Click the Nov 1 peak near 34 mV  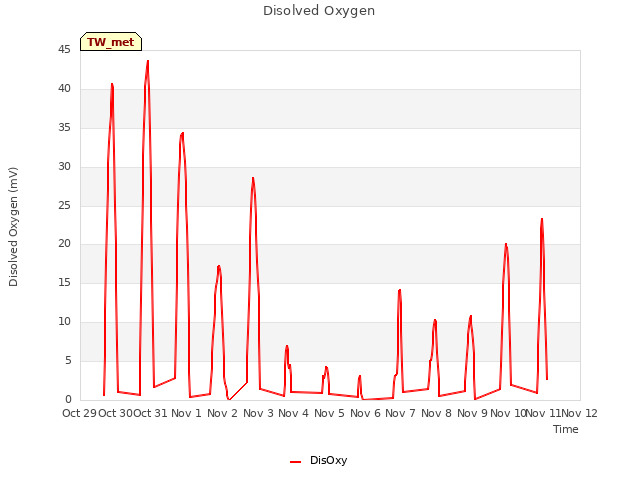pos(182,133)
